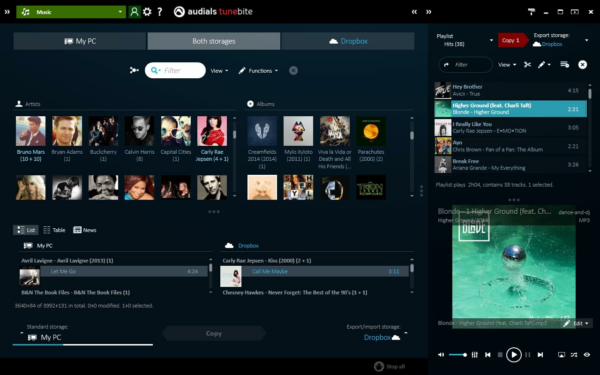Screen dimensions: 600x375
Task: Click the playlist scrollbar
Action: tap(590, 127)
